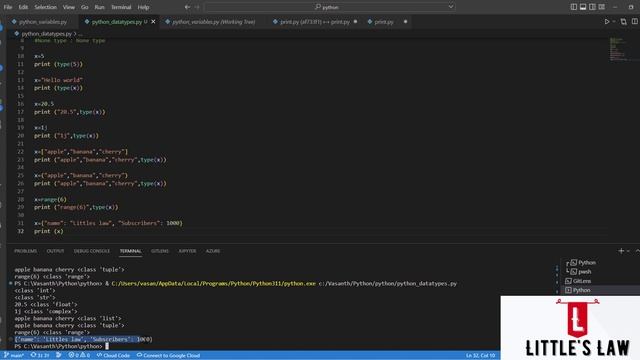Click line 28 x=range(6)

[50, 199]
